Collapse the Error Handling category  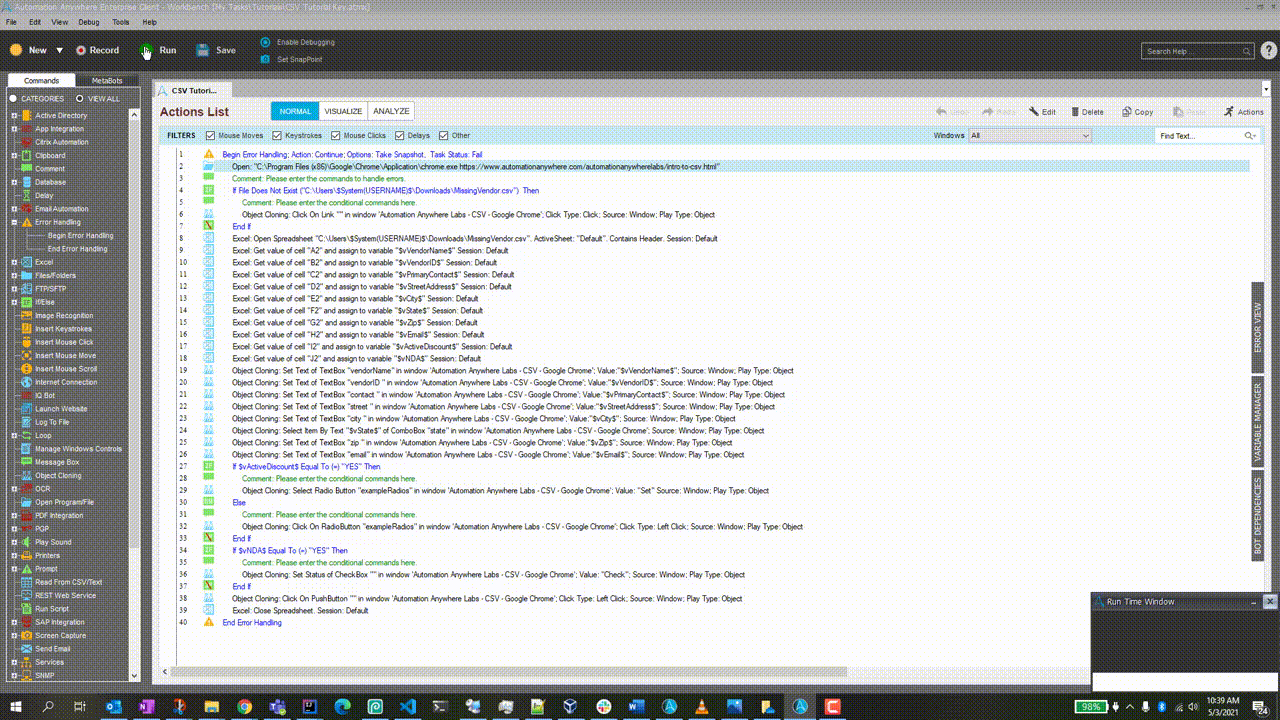[x=15, y=222]
